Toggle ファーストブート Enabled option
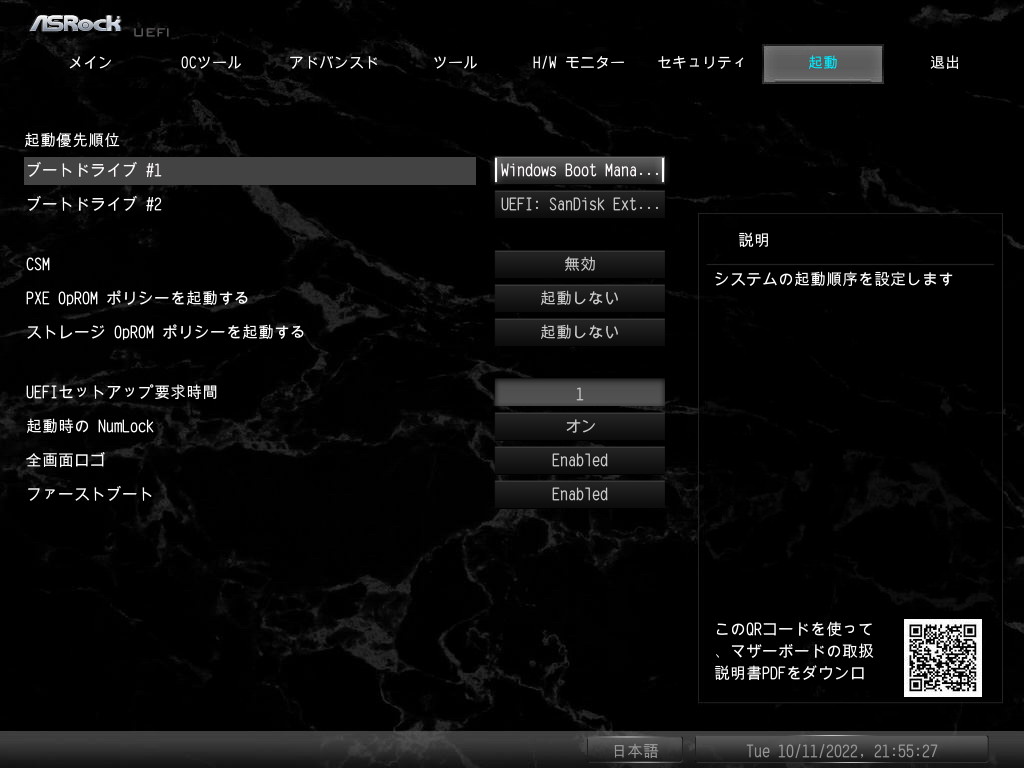Screen dimensions: 1024x768 pyautogui.click(x=579, y=494)
